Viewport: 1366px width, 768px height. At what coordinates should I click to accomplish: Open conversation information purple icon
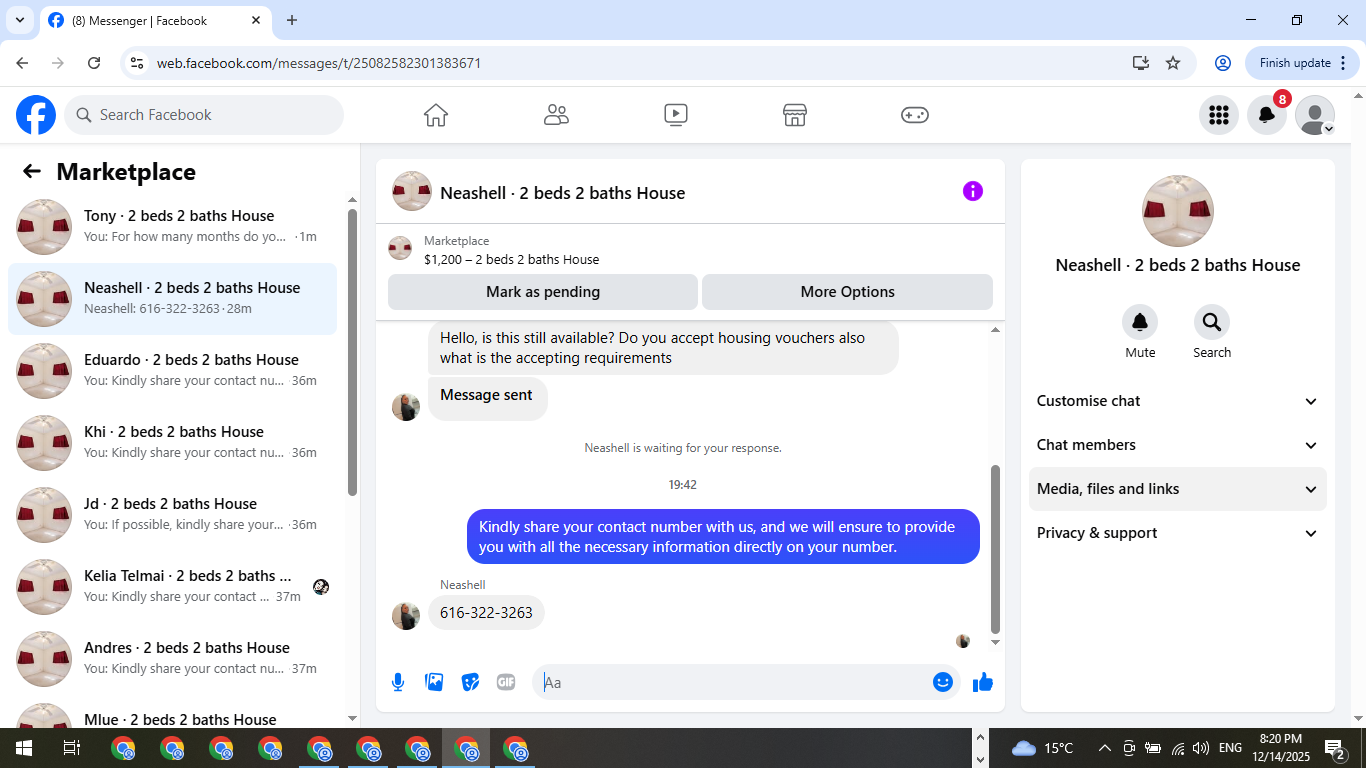click(x=973, y=191)
